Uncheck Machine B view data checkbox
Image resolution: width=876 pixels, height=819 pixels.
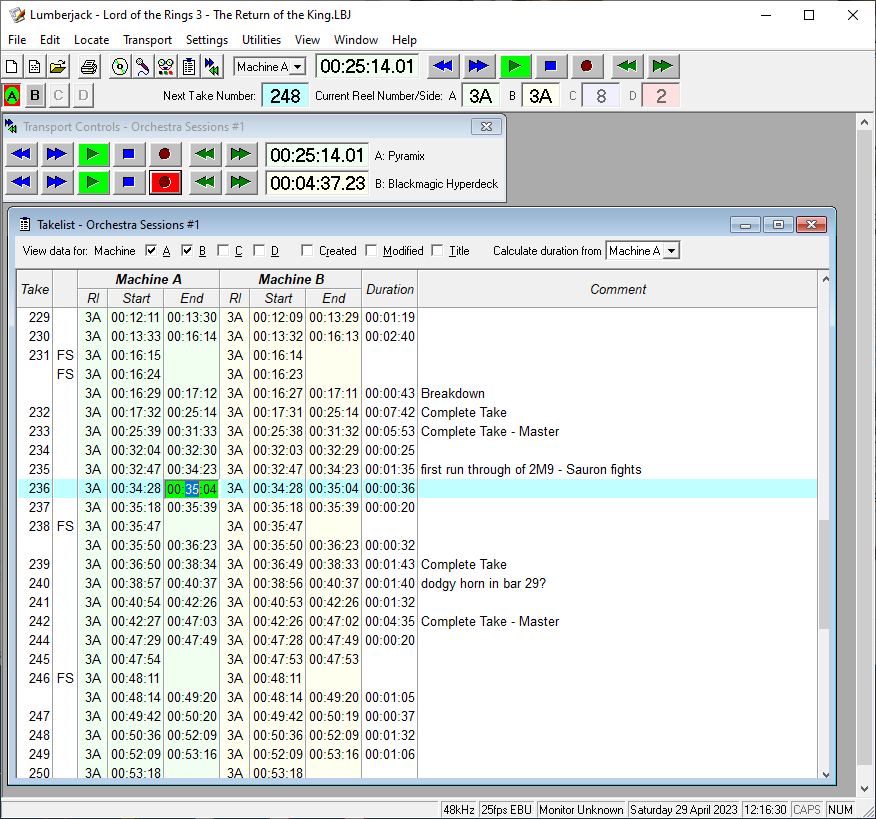tap(187, 250)
